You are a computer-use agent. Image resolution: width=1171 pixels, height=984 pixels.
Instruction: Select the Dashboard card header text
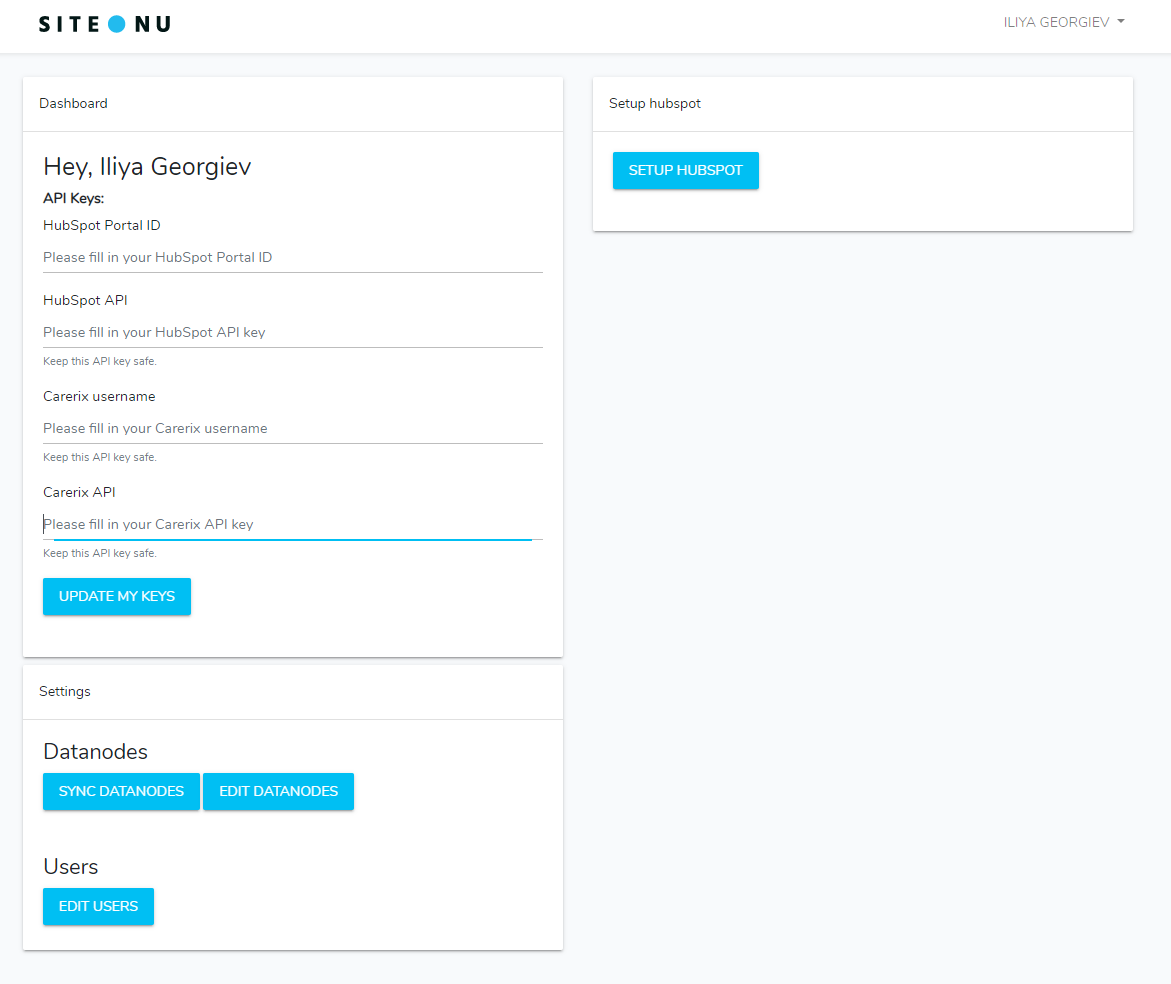(x=73, y=104)
